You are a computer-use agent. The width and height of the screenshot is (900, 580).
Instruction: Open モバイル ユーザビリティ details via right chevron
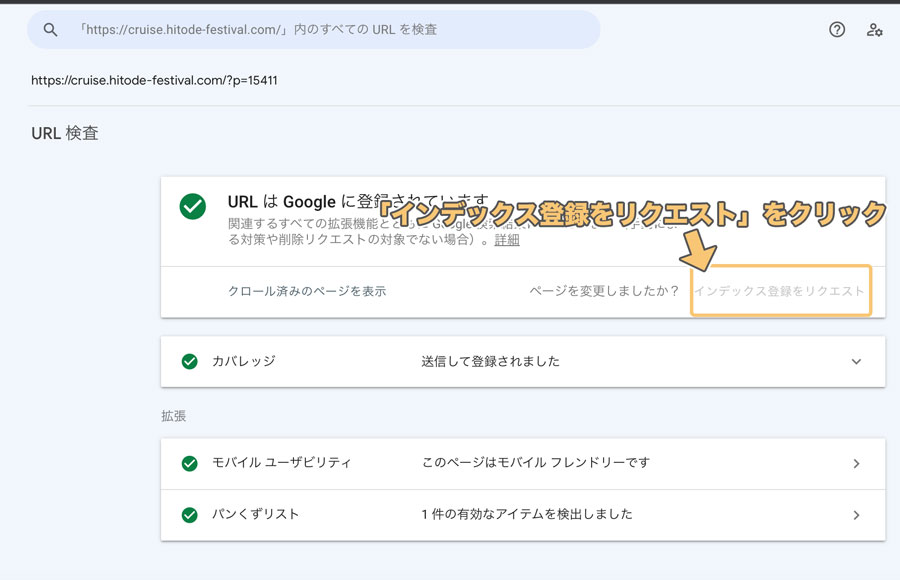(856, 464)
